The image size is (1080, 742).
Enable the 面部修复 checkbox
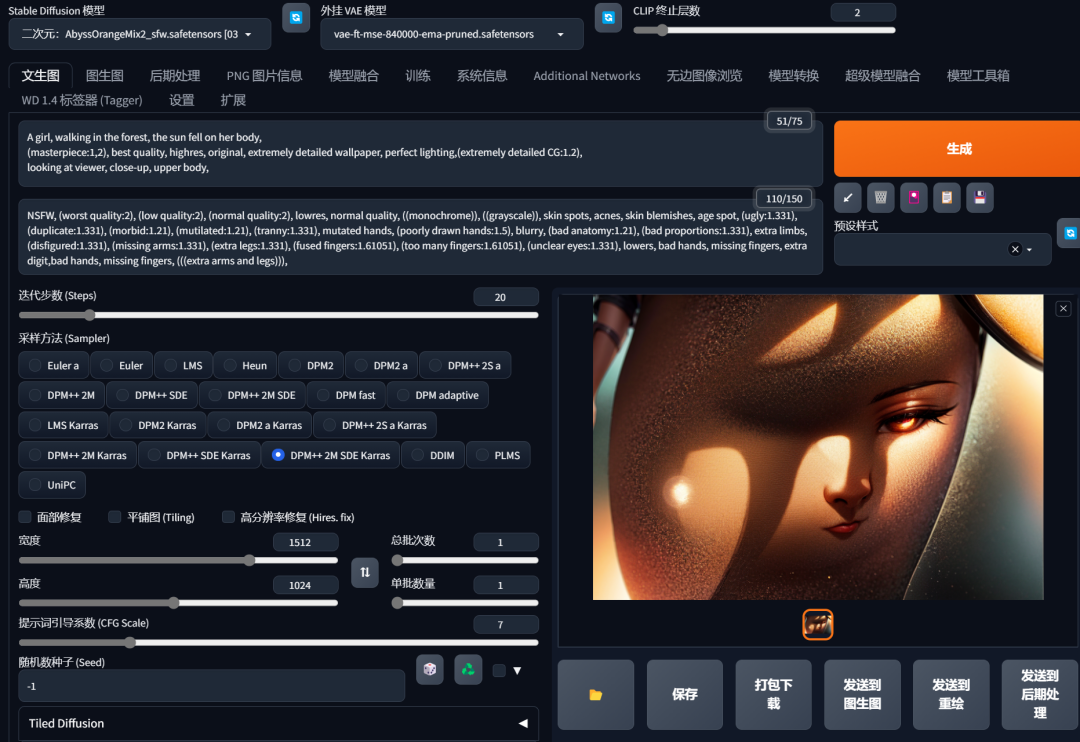pos(25,517)
